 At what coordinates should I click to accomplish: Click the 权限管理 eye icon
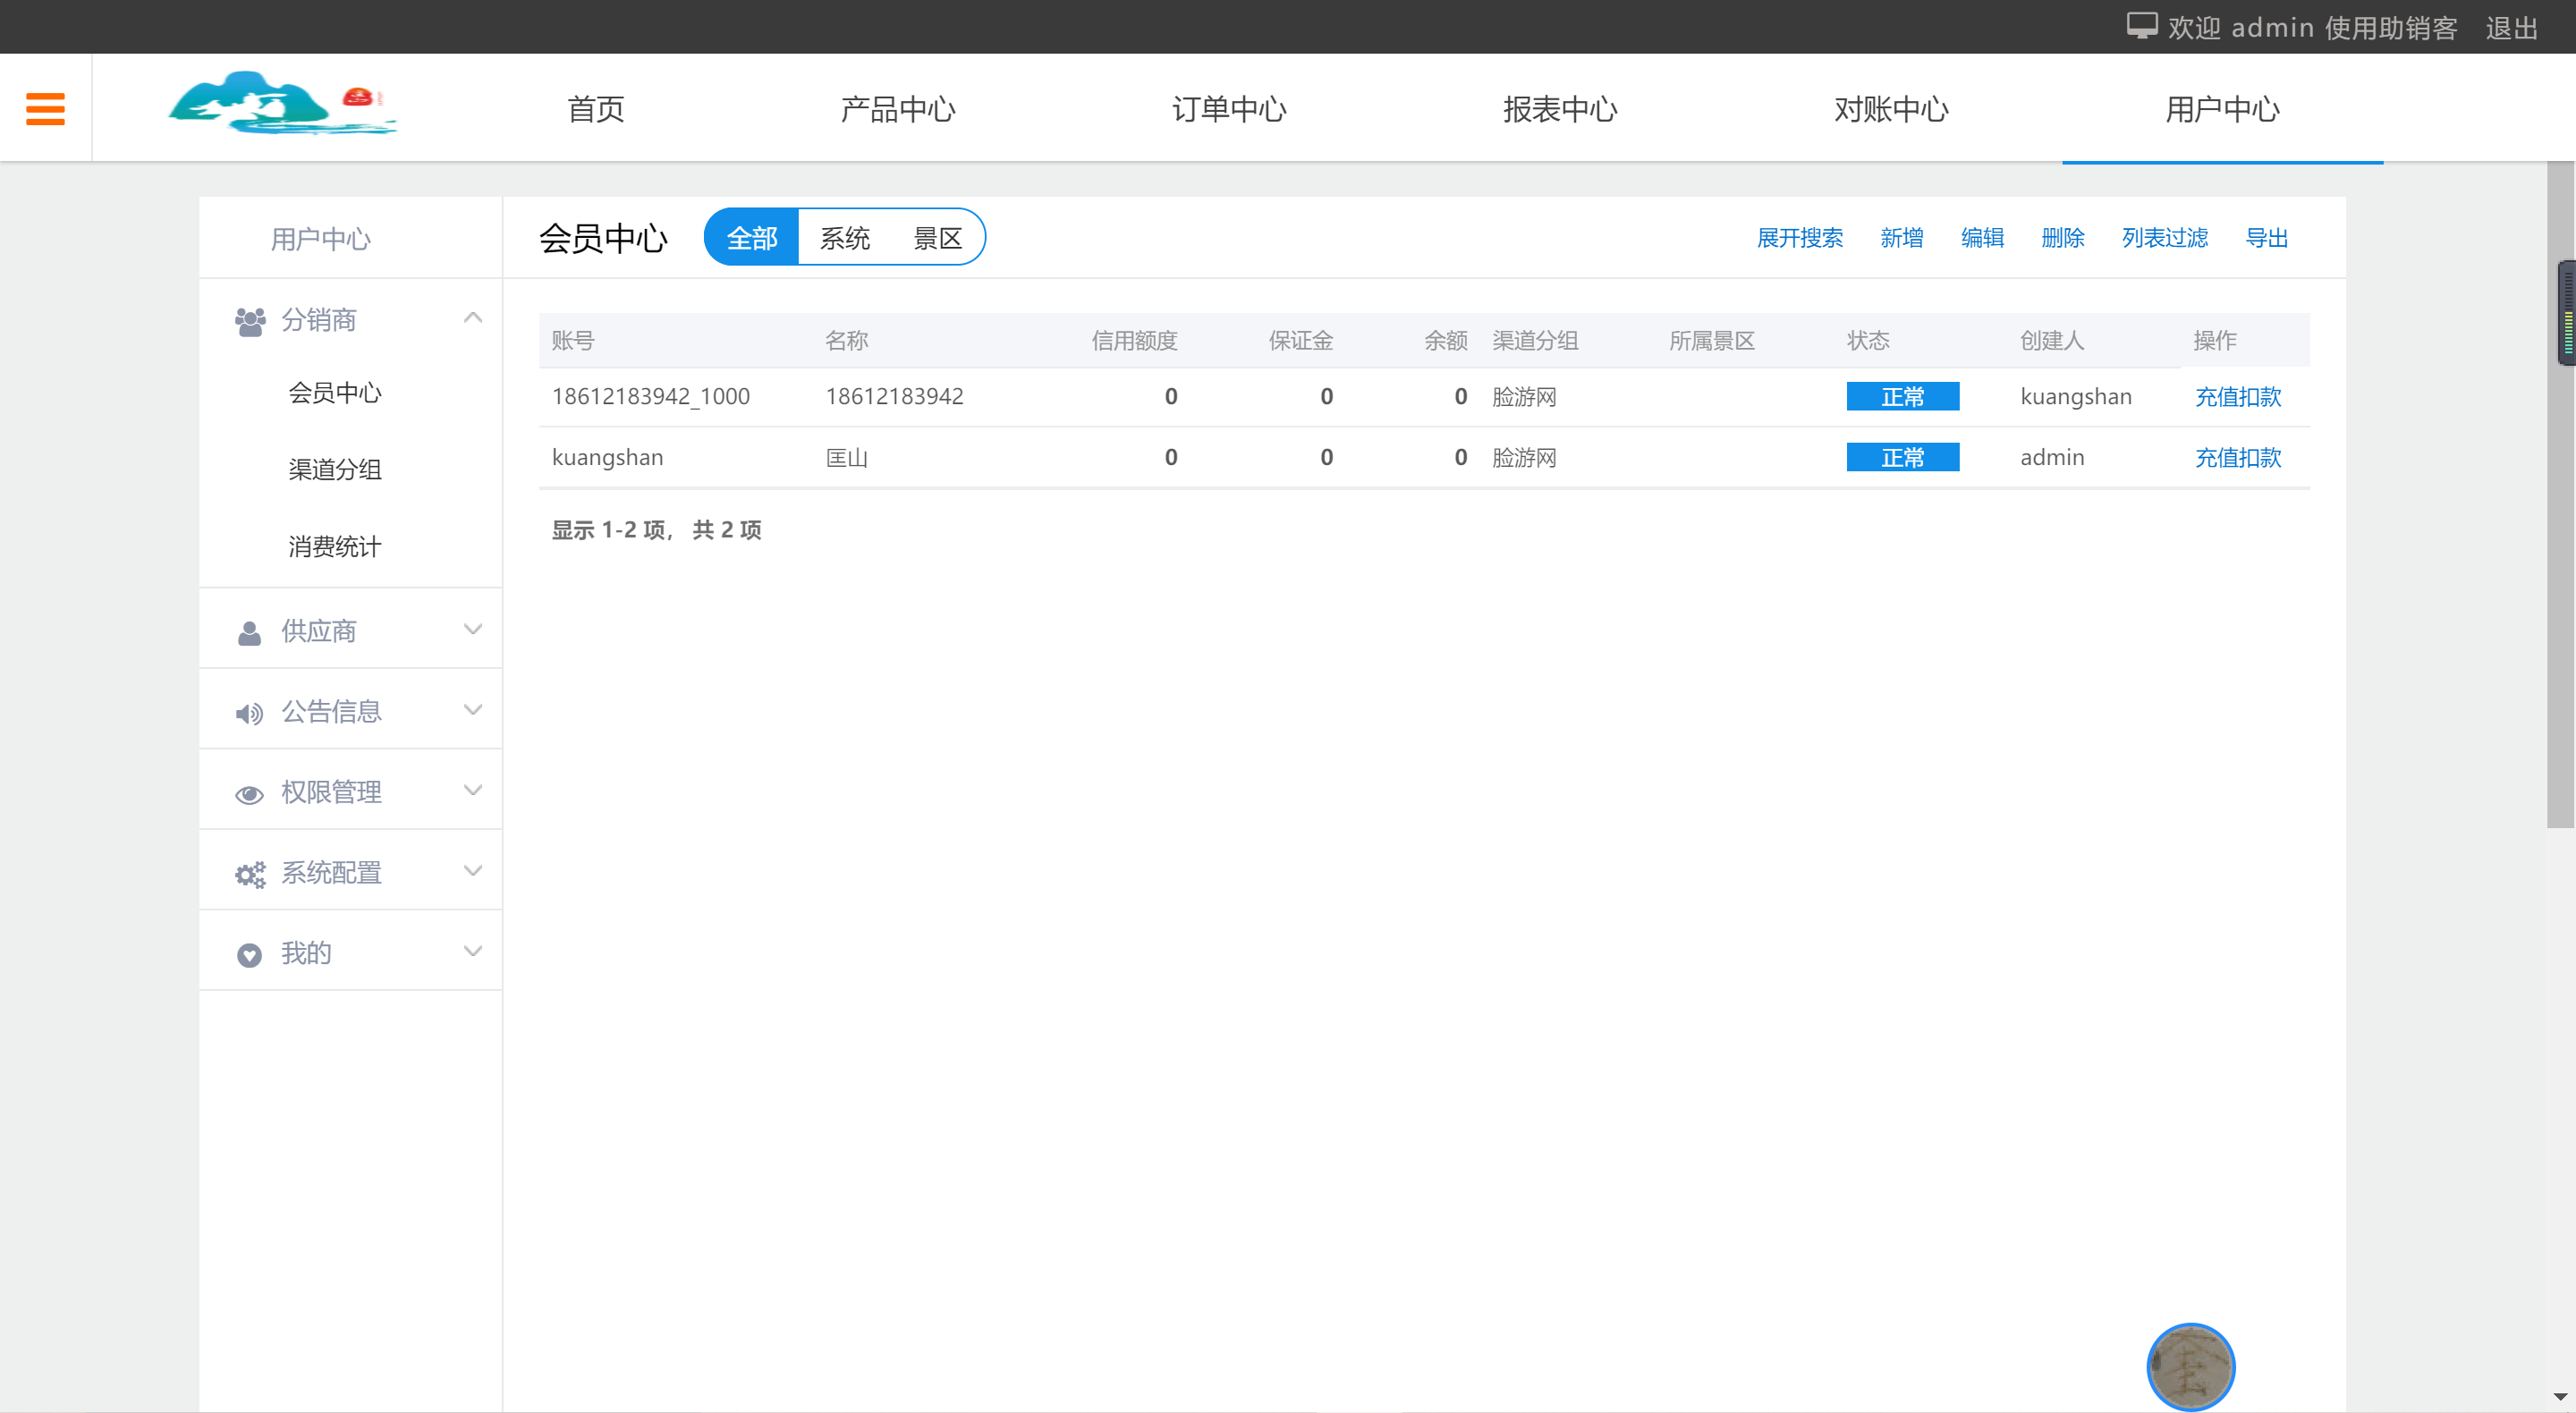tap(249, 794)
